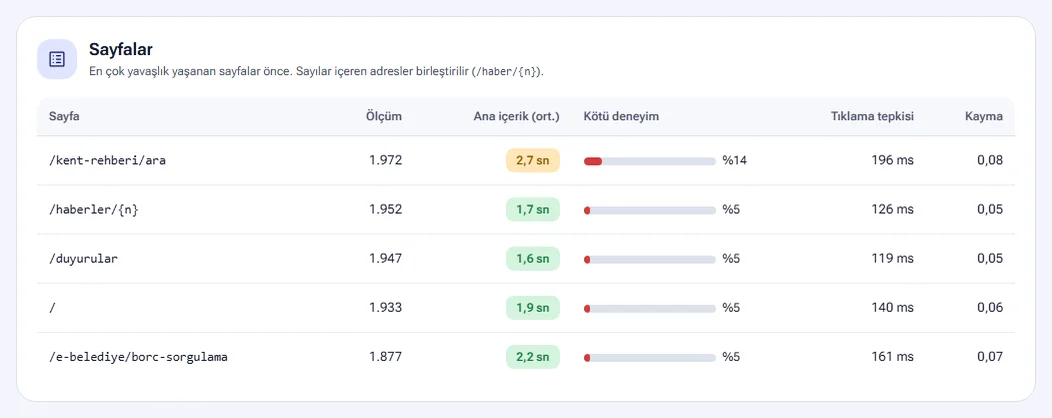Image resolution: width=1052 pixels, height=418 pixels.
Task: Click the measurement count 1.972
Action: [x=386, y=160]
